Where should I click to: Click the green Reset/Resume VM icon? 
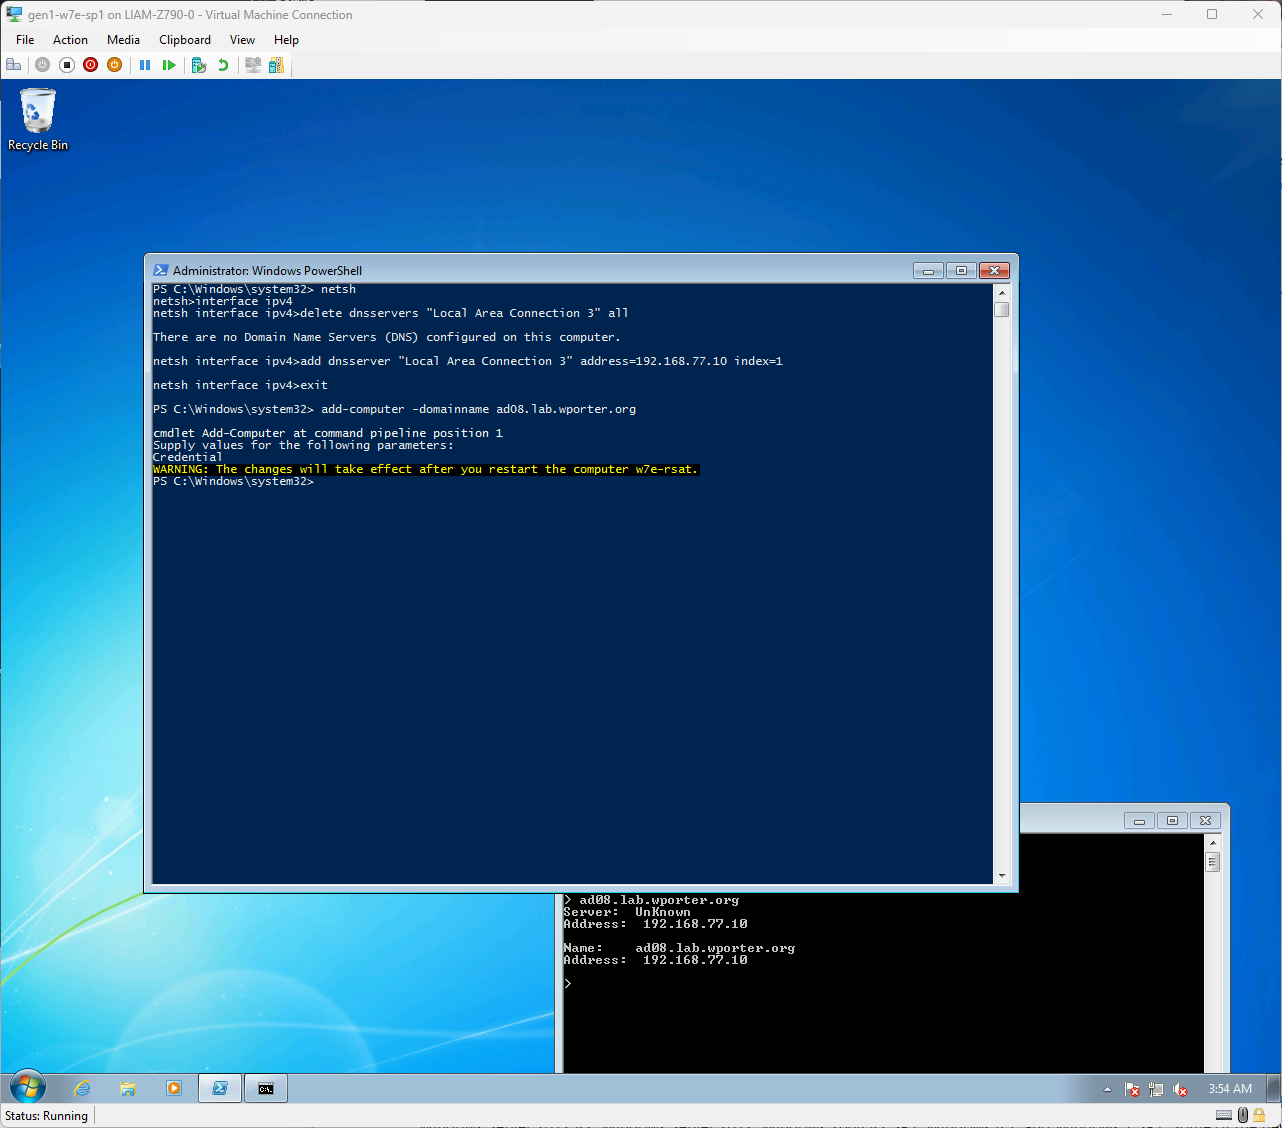(169, 65)
